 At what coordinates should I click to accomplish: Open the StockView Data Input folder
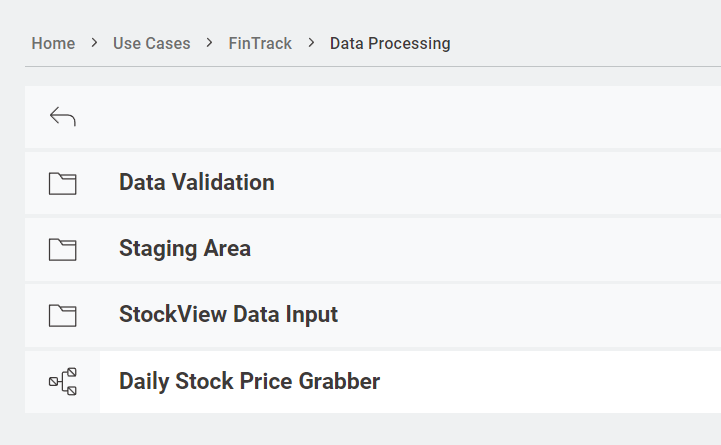click(x=228, y=315)
